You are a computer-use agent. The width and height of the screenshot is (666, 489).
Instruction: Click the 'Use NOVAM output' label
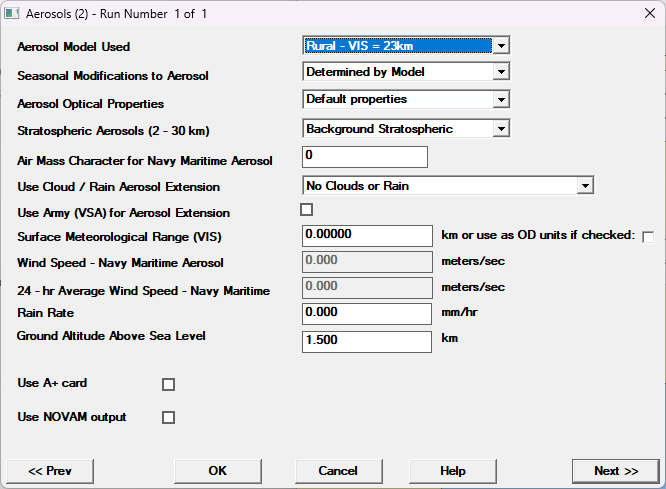pos(72,417)
